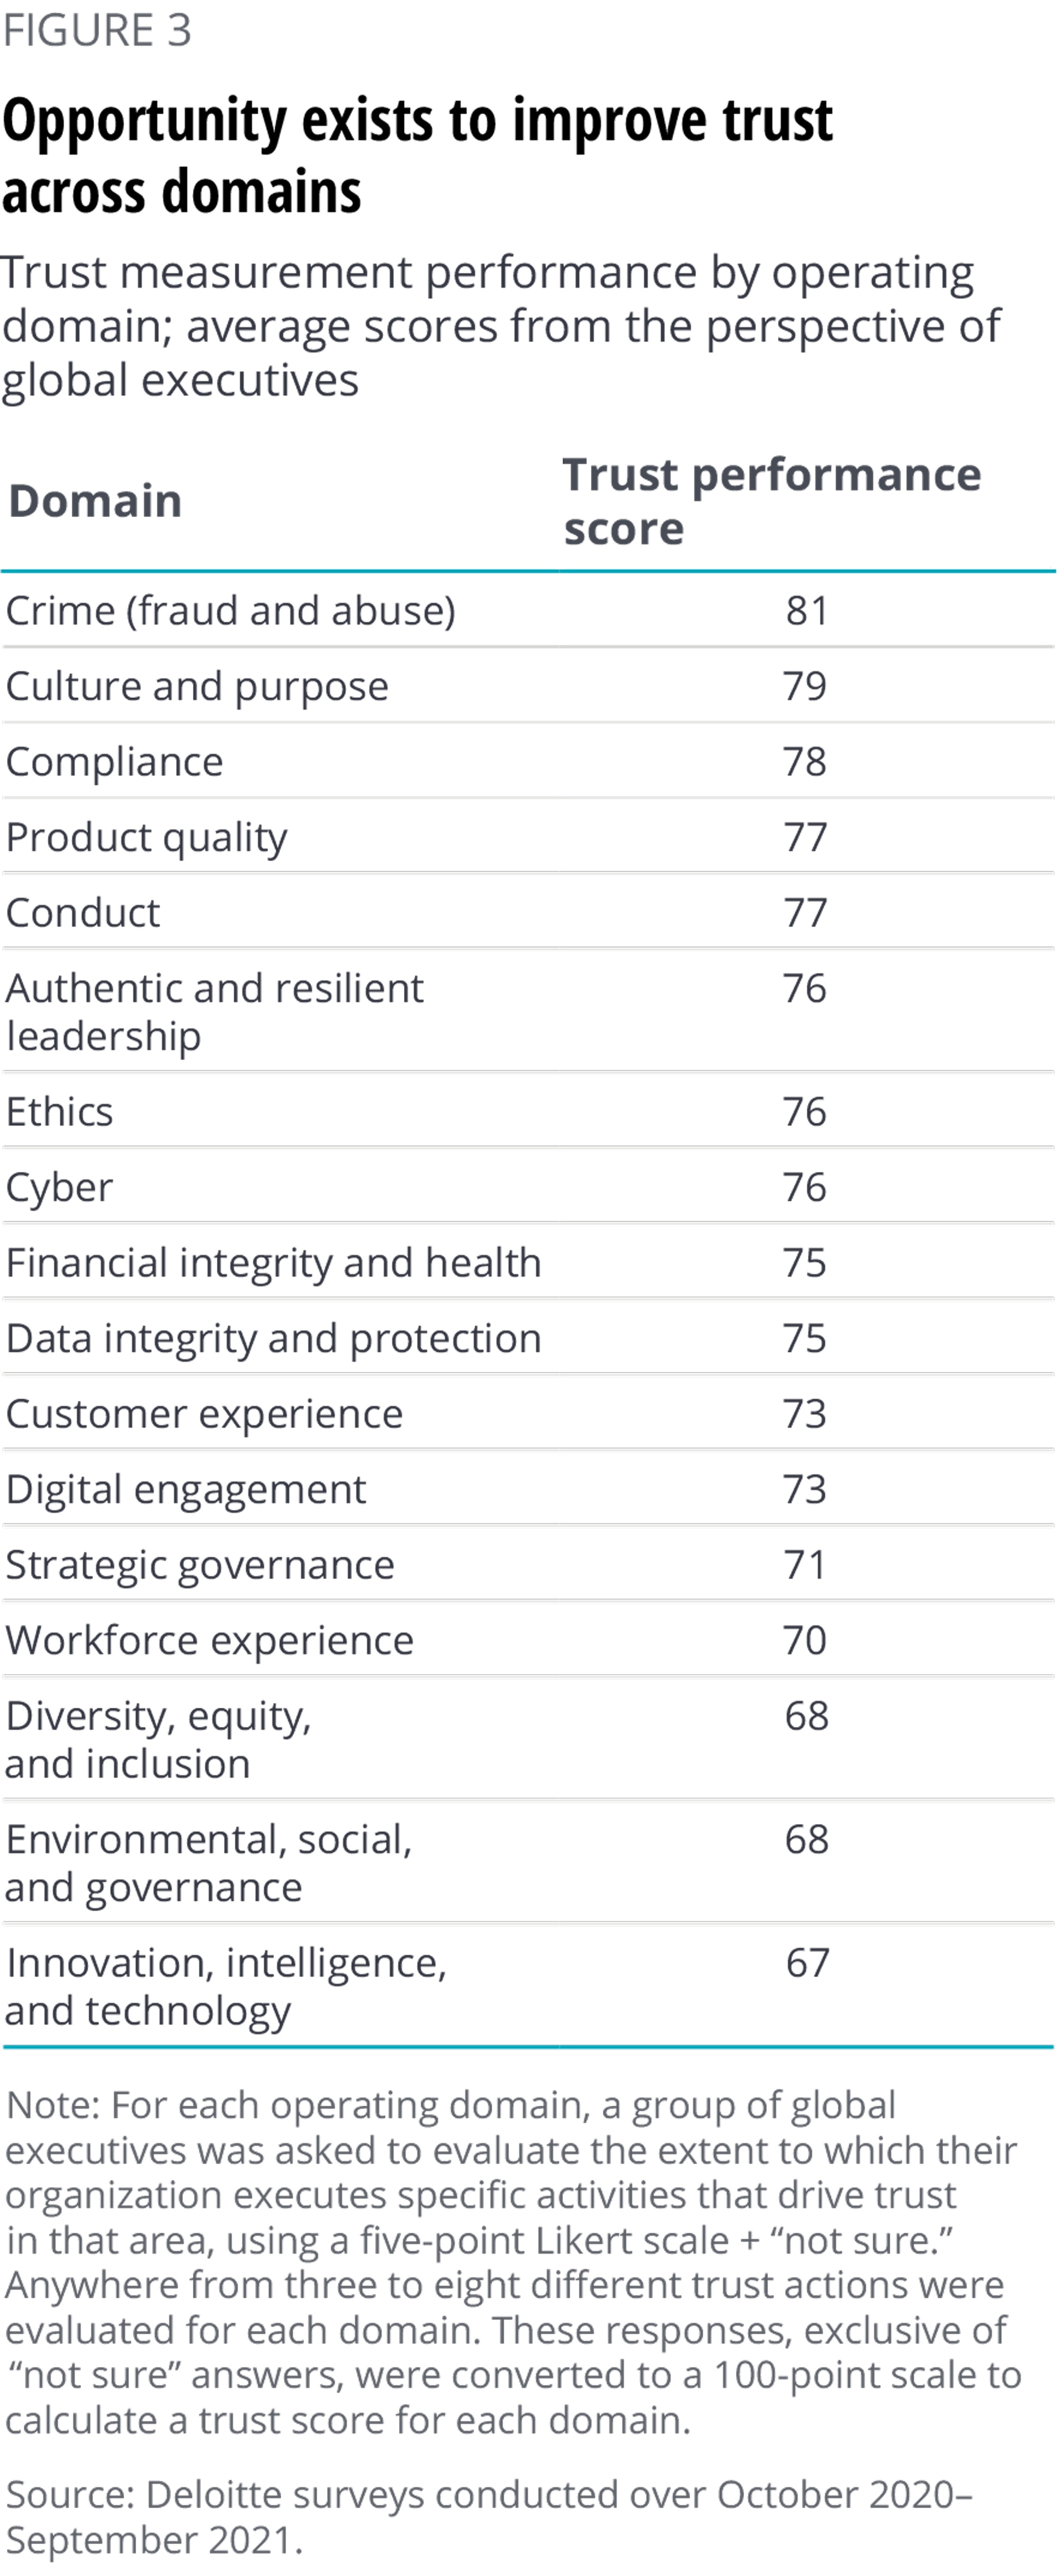Click the 'Compliance' row label

(x=114, y=762)
